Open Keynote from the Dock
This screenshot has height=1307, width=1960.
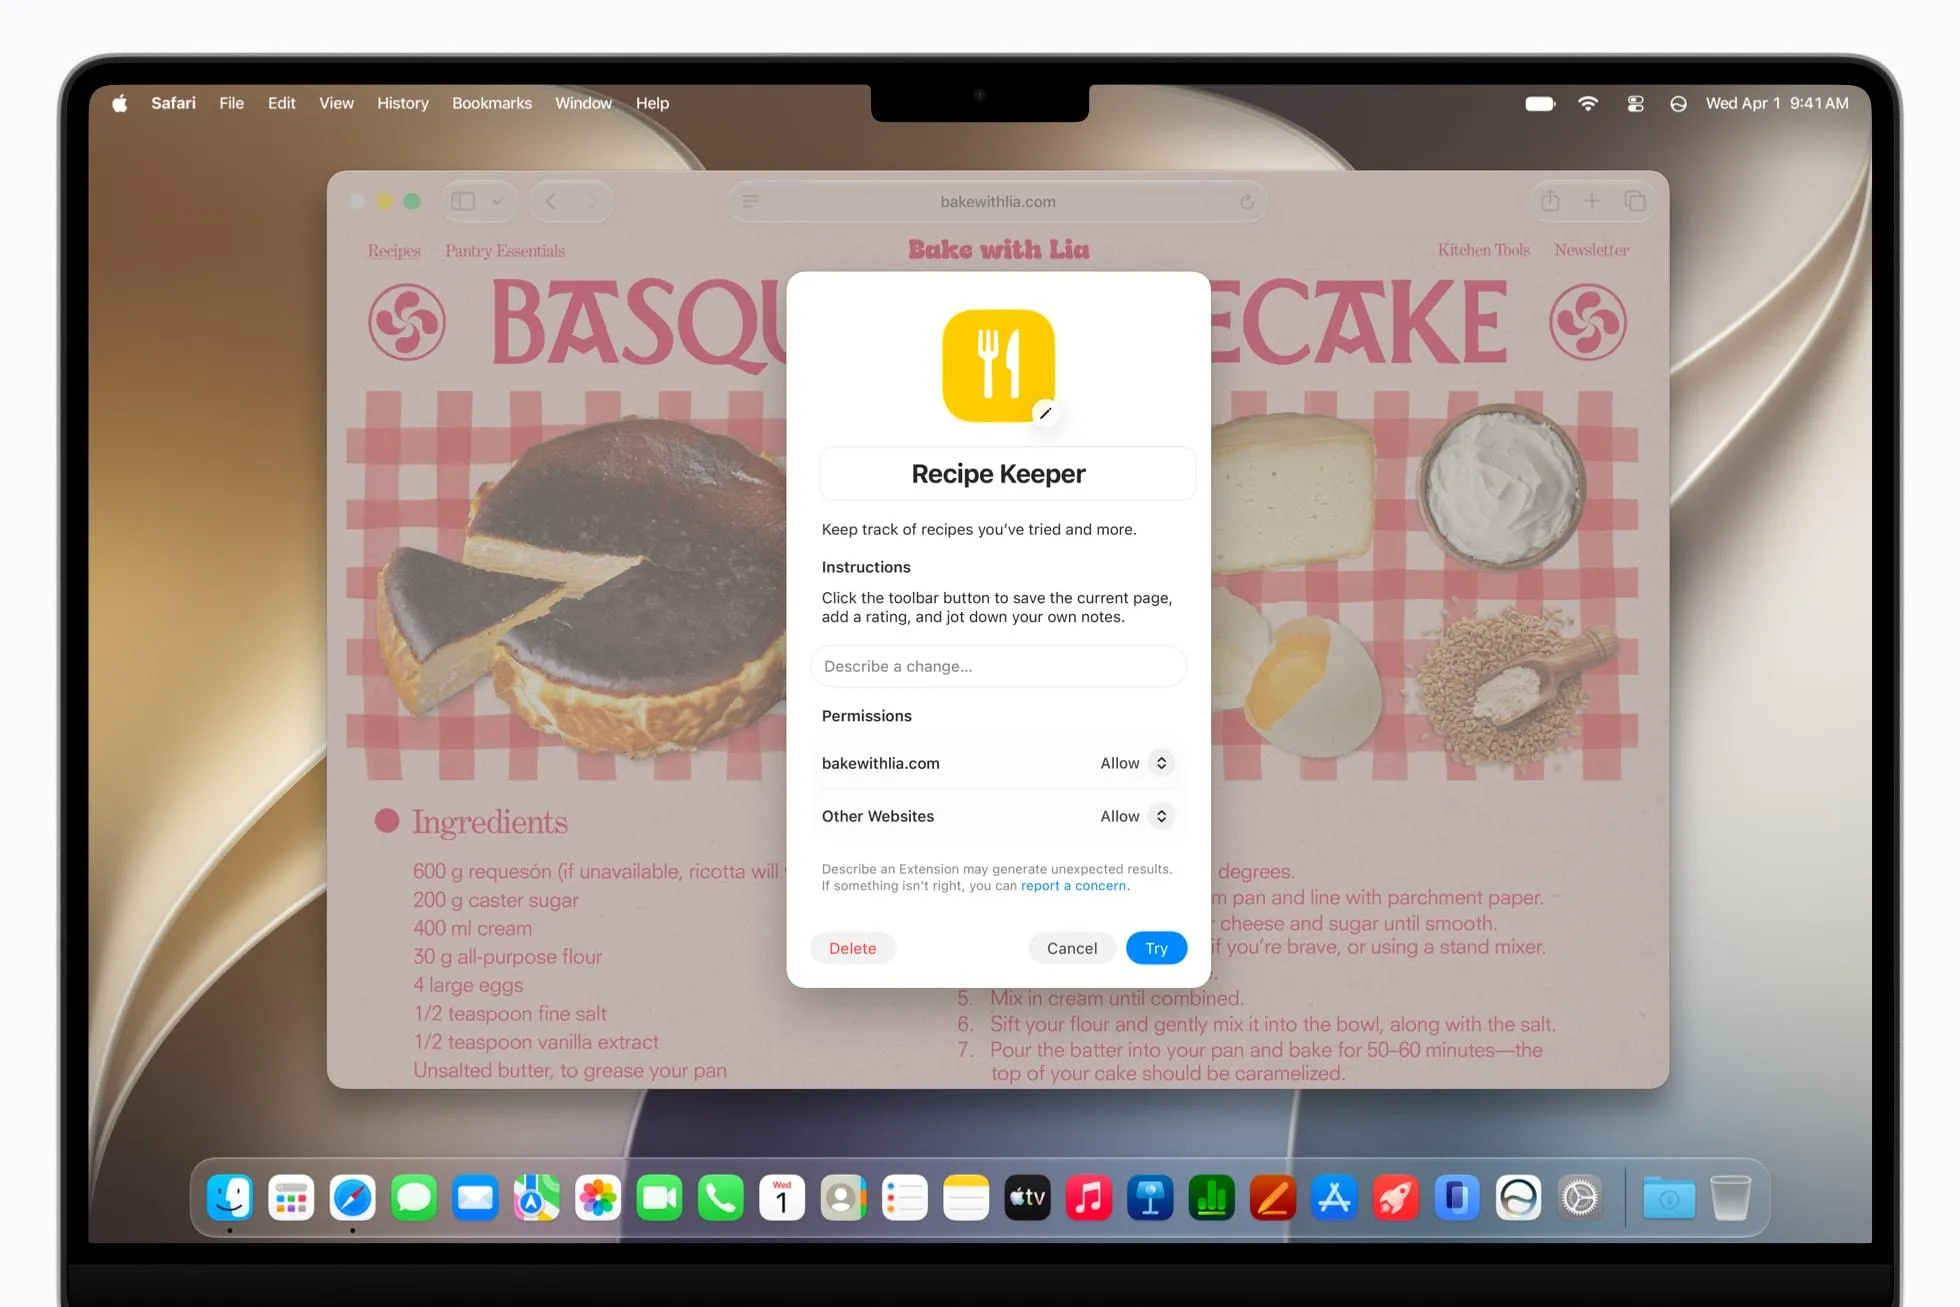pyautogui.click(x=1150, y=1197)
